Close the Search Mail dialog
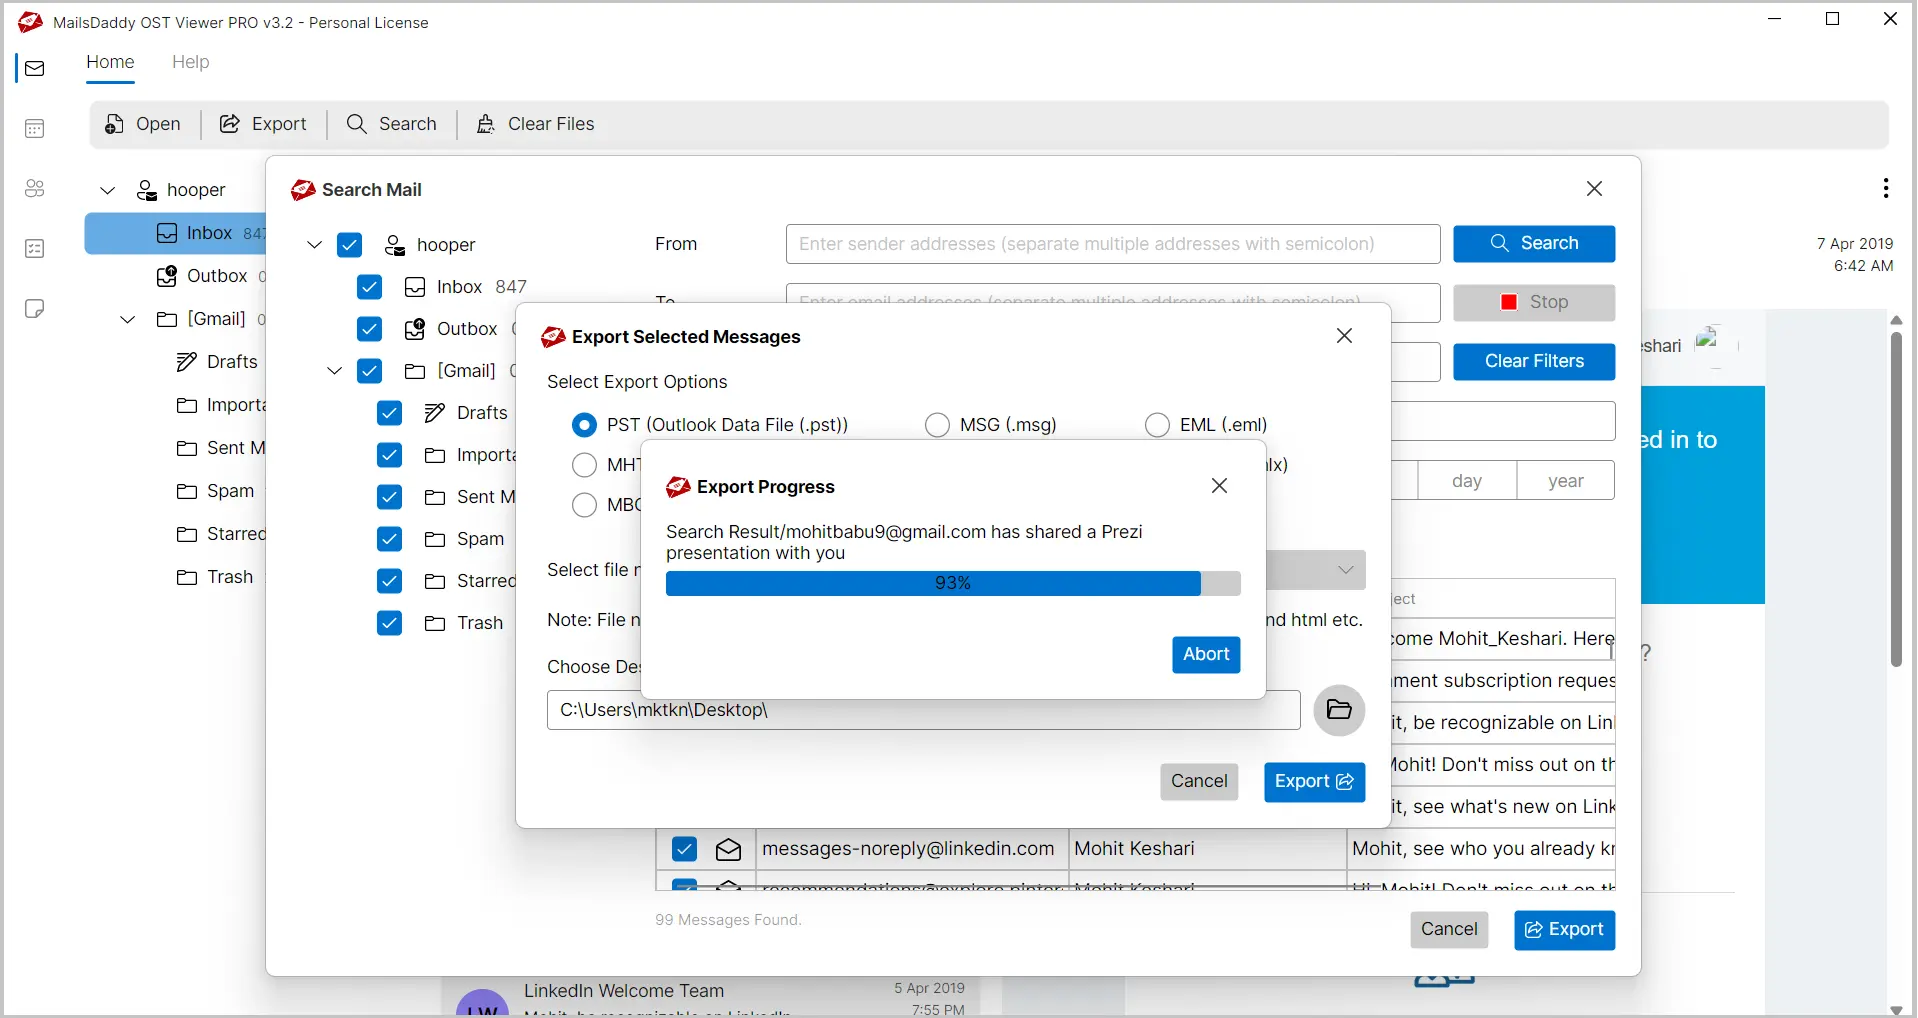 click(1594, 189)
